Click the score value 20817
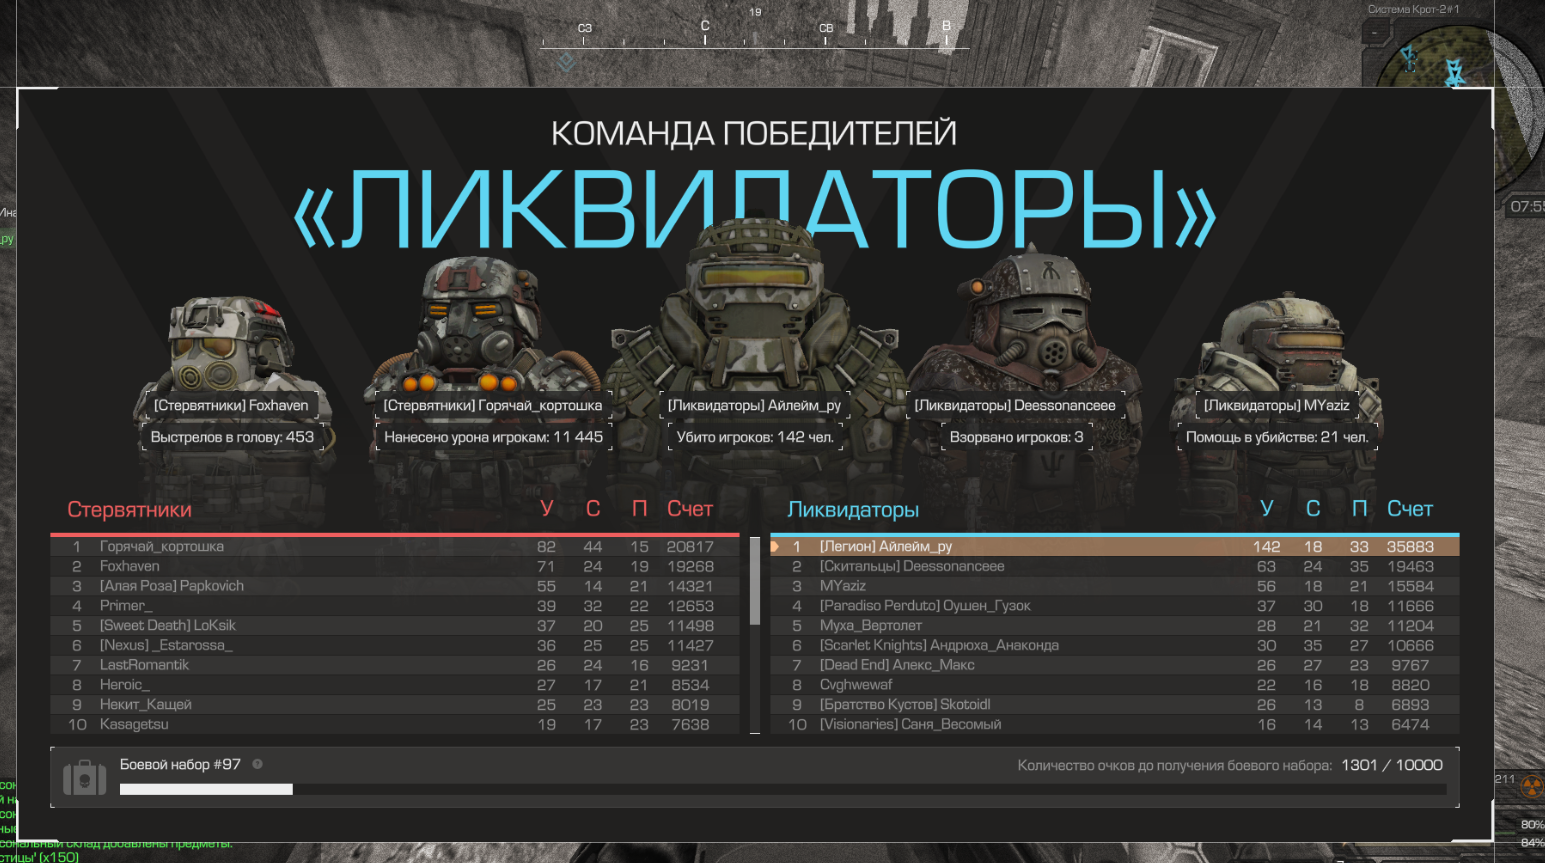 click(690, 546)
